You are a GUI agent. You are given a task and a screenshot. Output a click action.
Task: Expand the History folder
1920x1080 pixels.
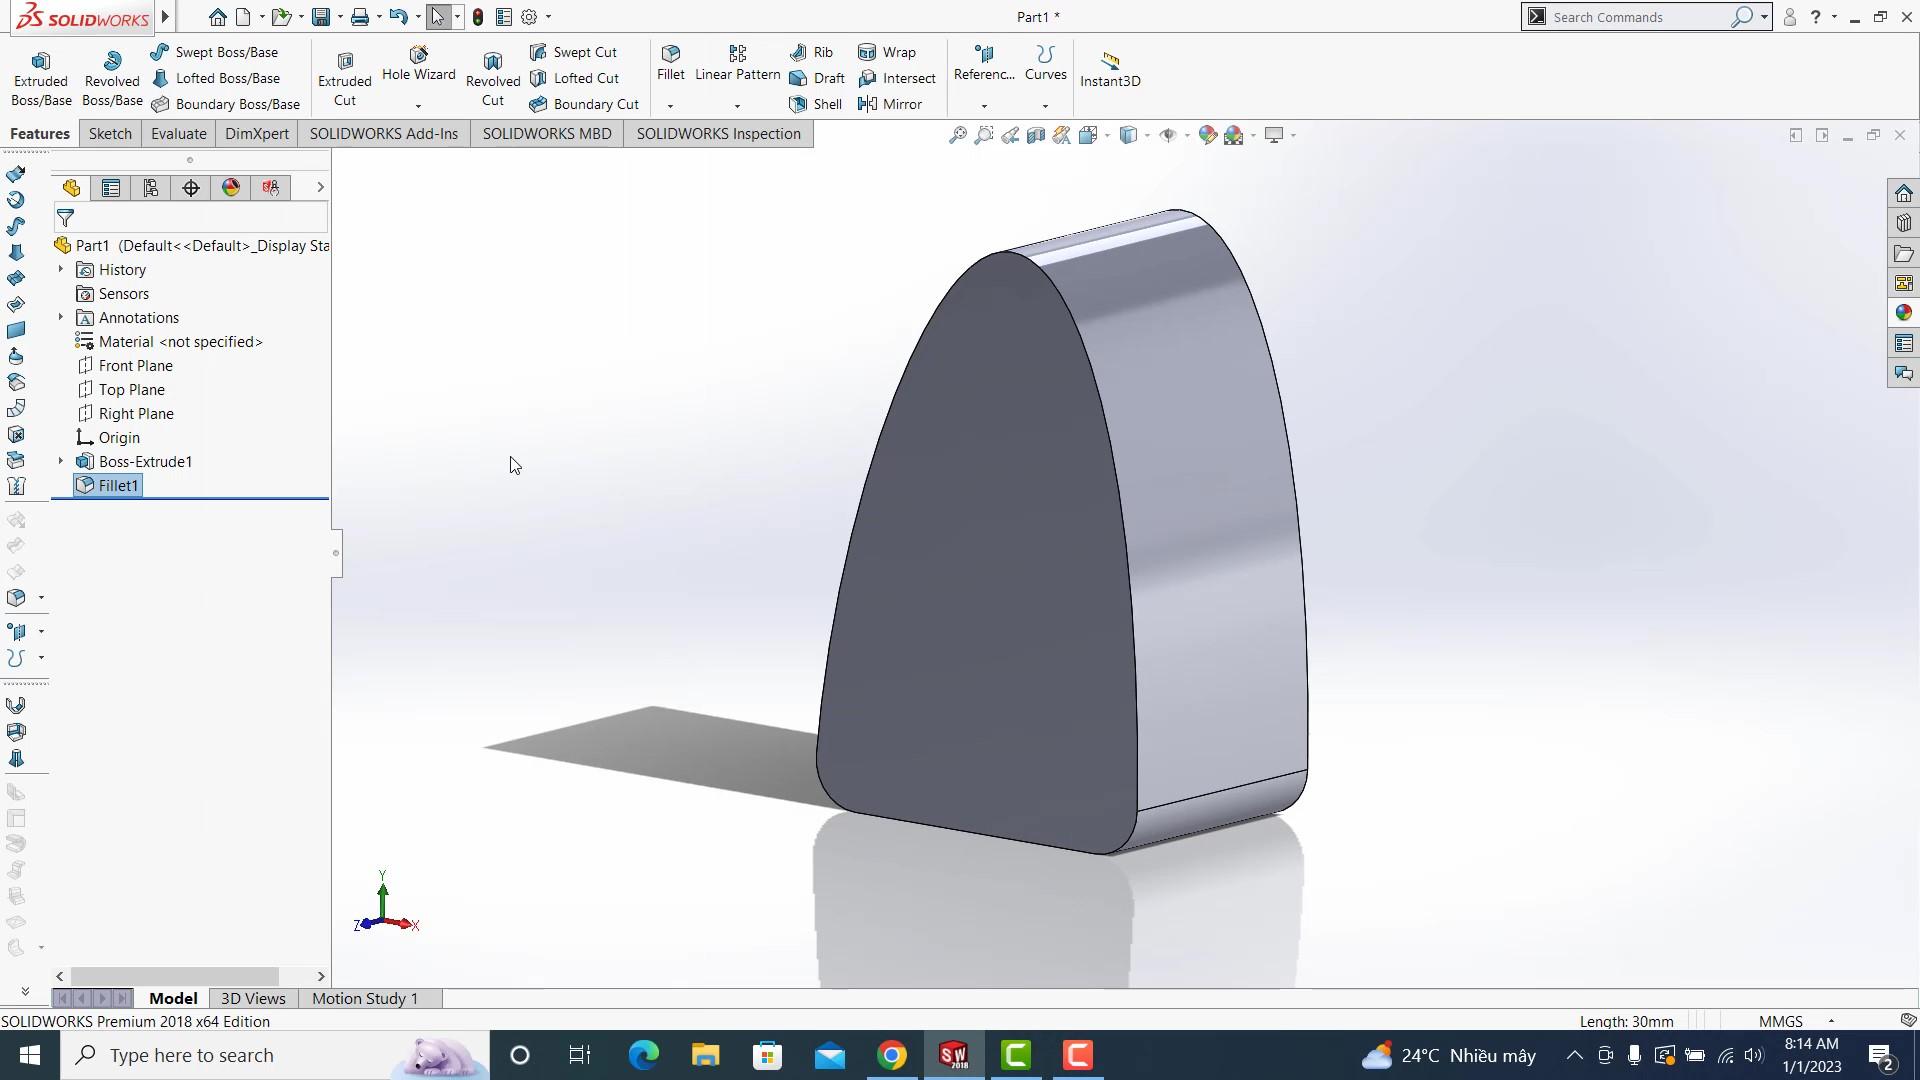61,269
